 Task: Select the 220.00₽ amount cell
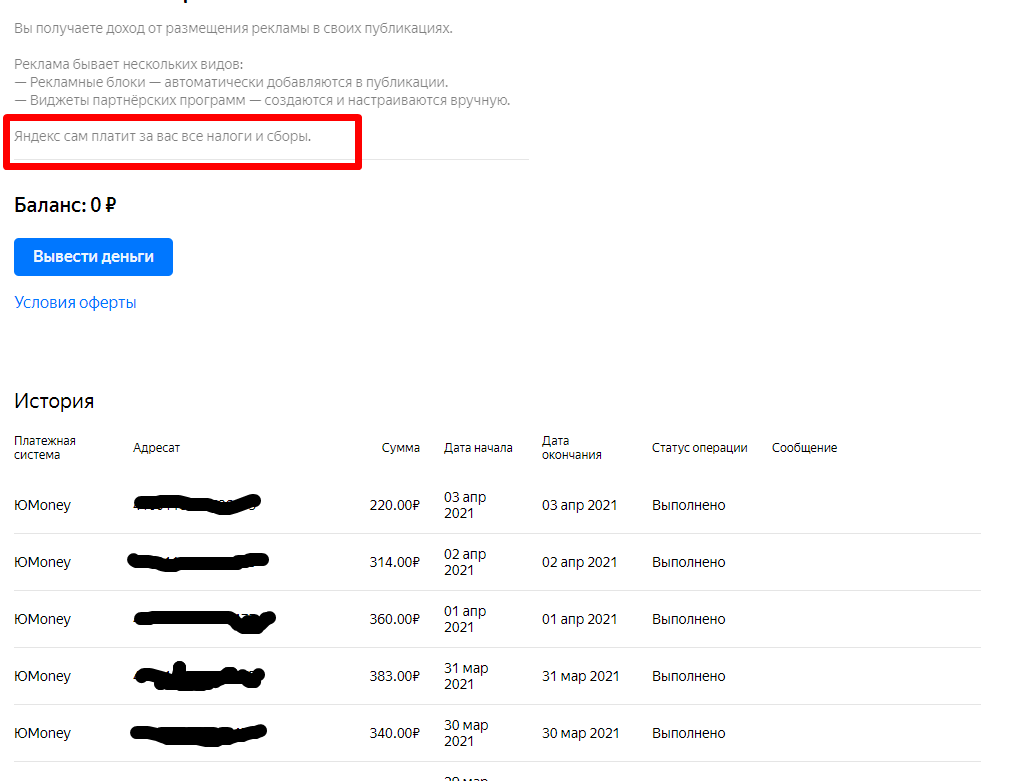click(x=394, y=505)
